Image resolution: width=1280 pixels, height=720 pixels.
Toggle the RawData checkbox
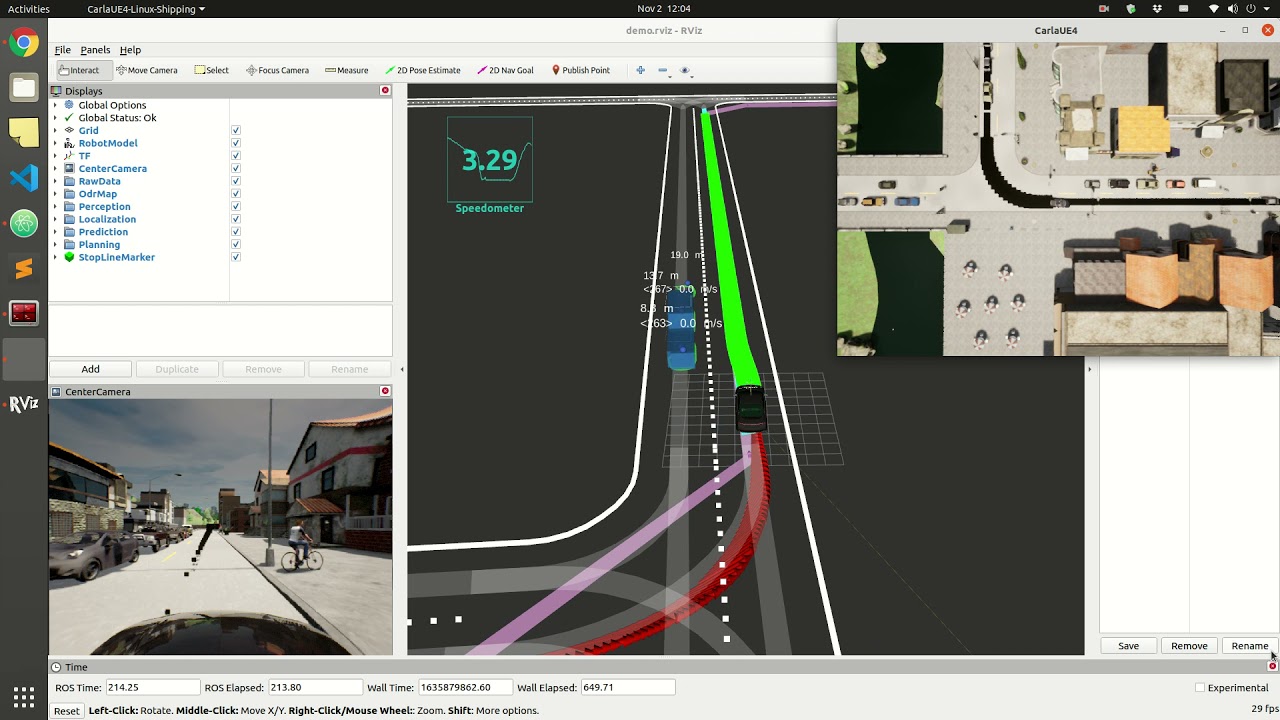[236, 181]
